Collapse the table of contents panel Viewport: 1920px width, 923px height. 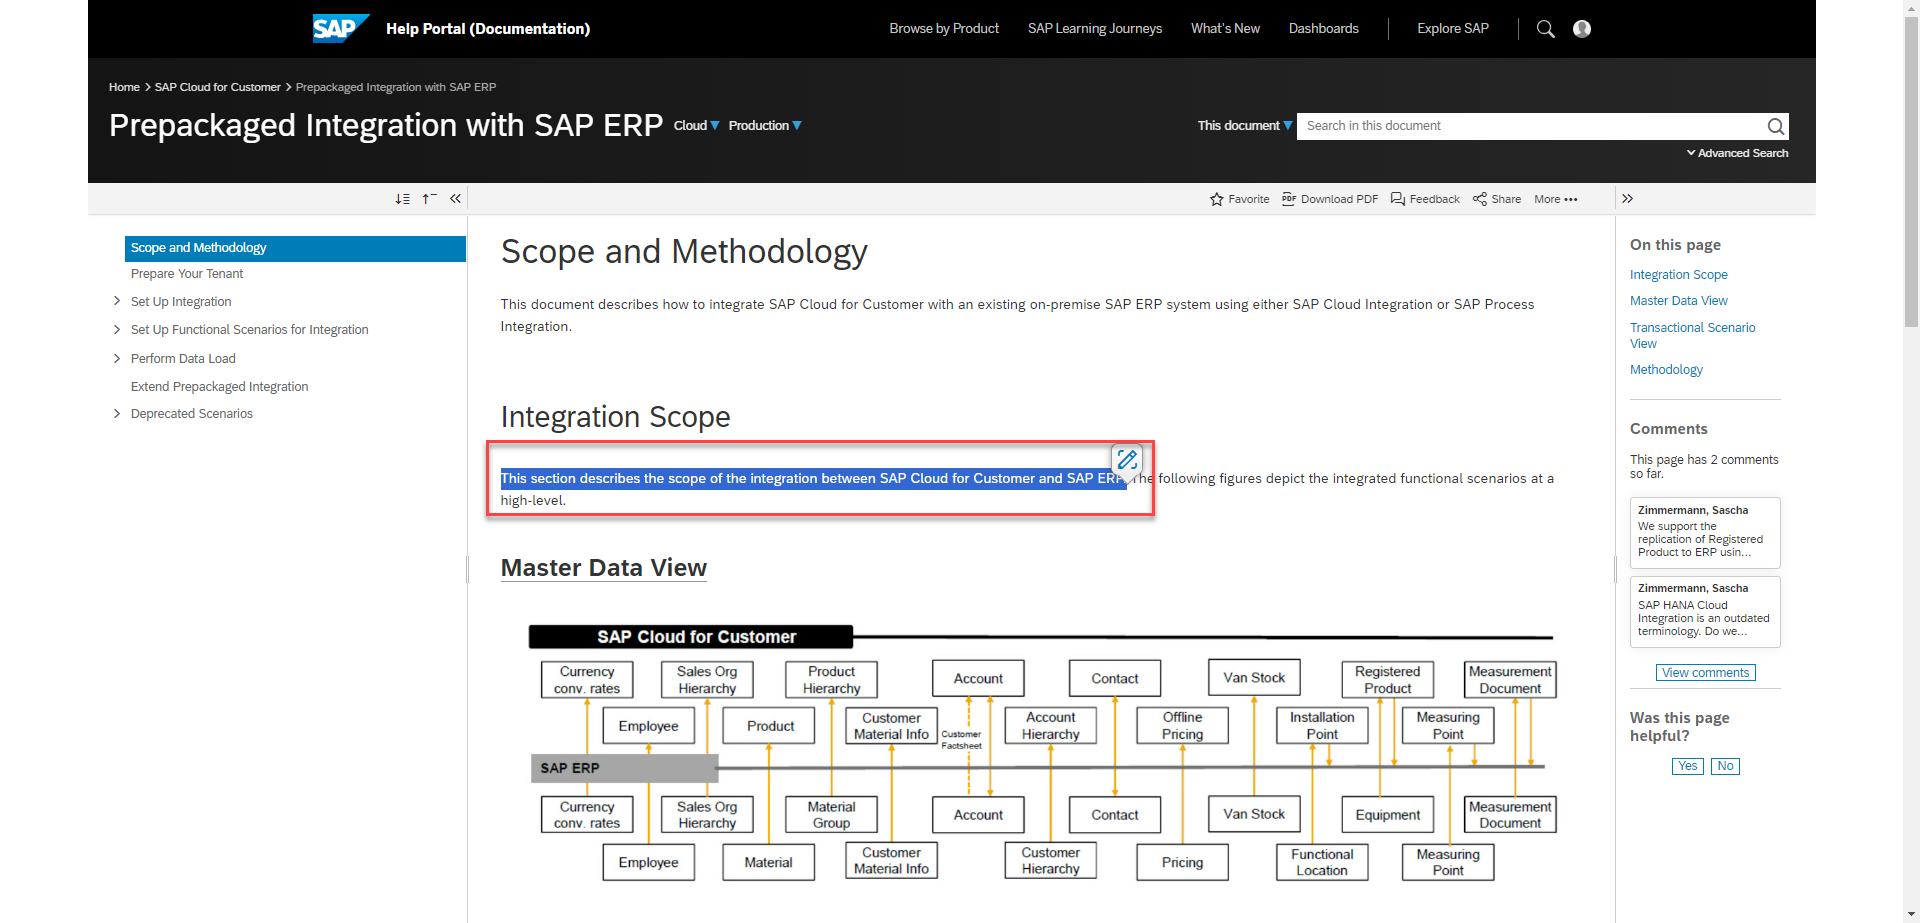pos(455,199)
